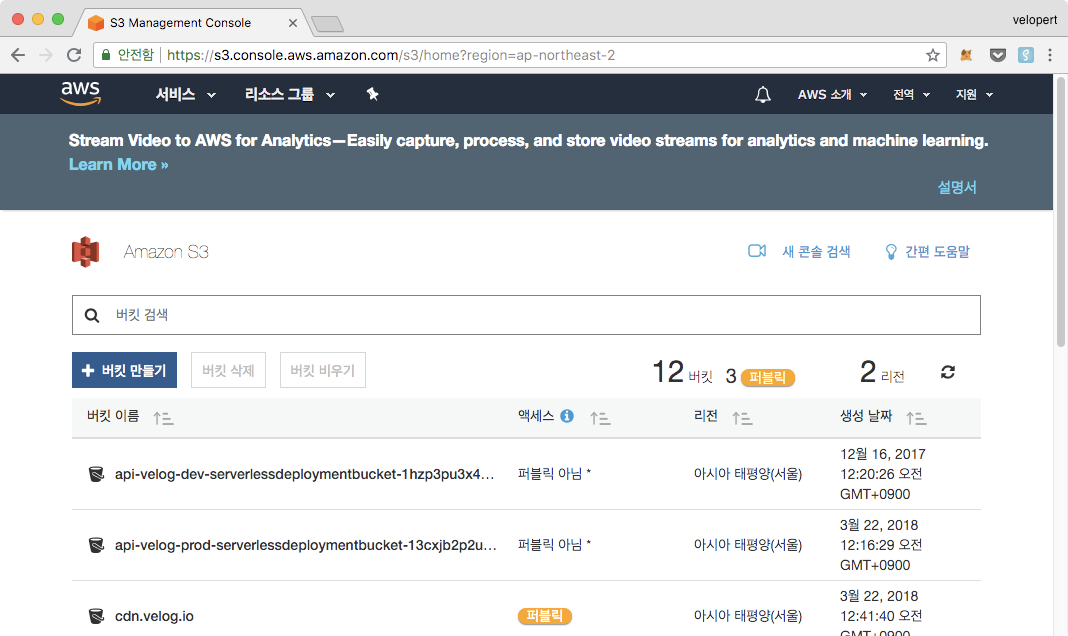Open api-velog-prod-serverlessdeploymentbucket bucket

coord(306,545)
